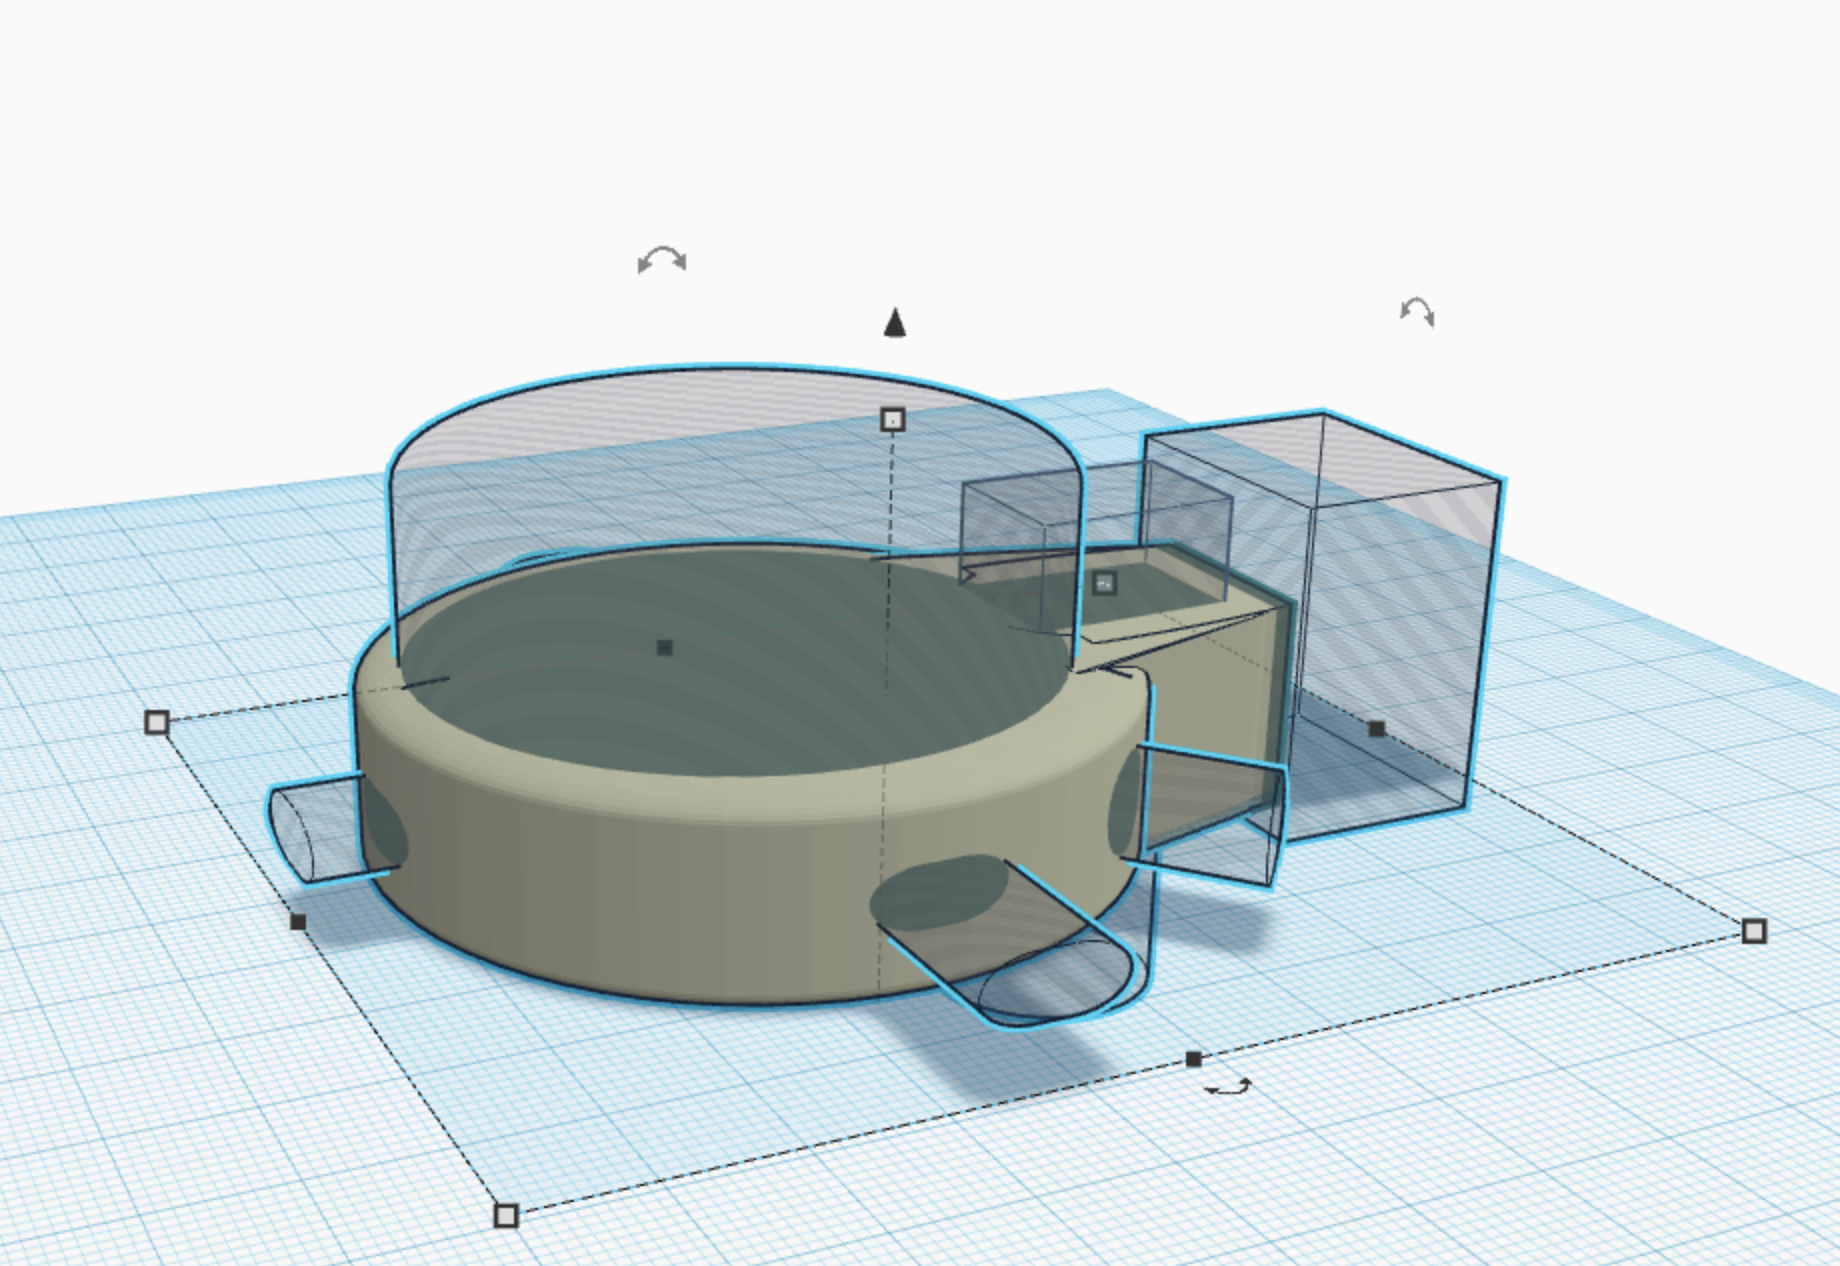The image size is (1840, 1266).
Task: Click the bottom white corner handle
Action: click(507, 1215)
